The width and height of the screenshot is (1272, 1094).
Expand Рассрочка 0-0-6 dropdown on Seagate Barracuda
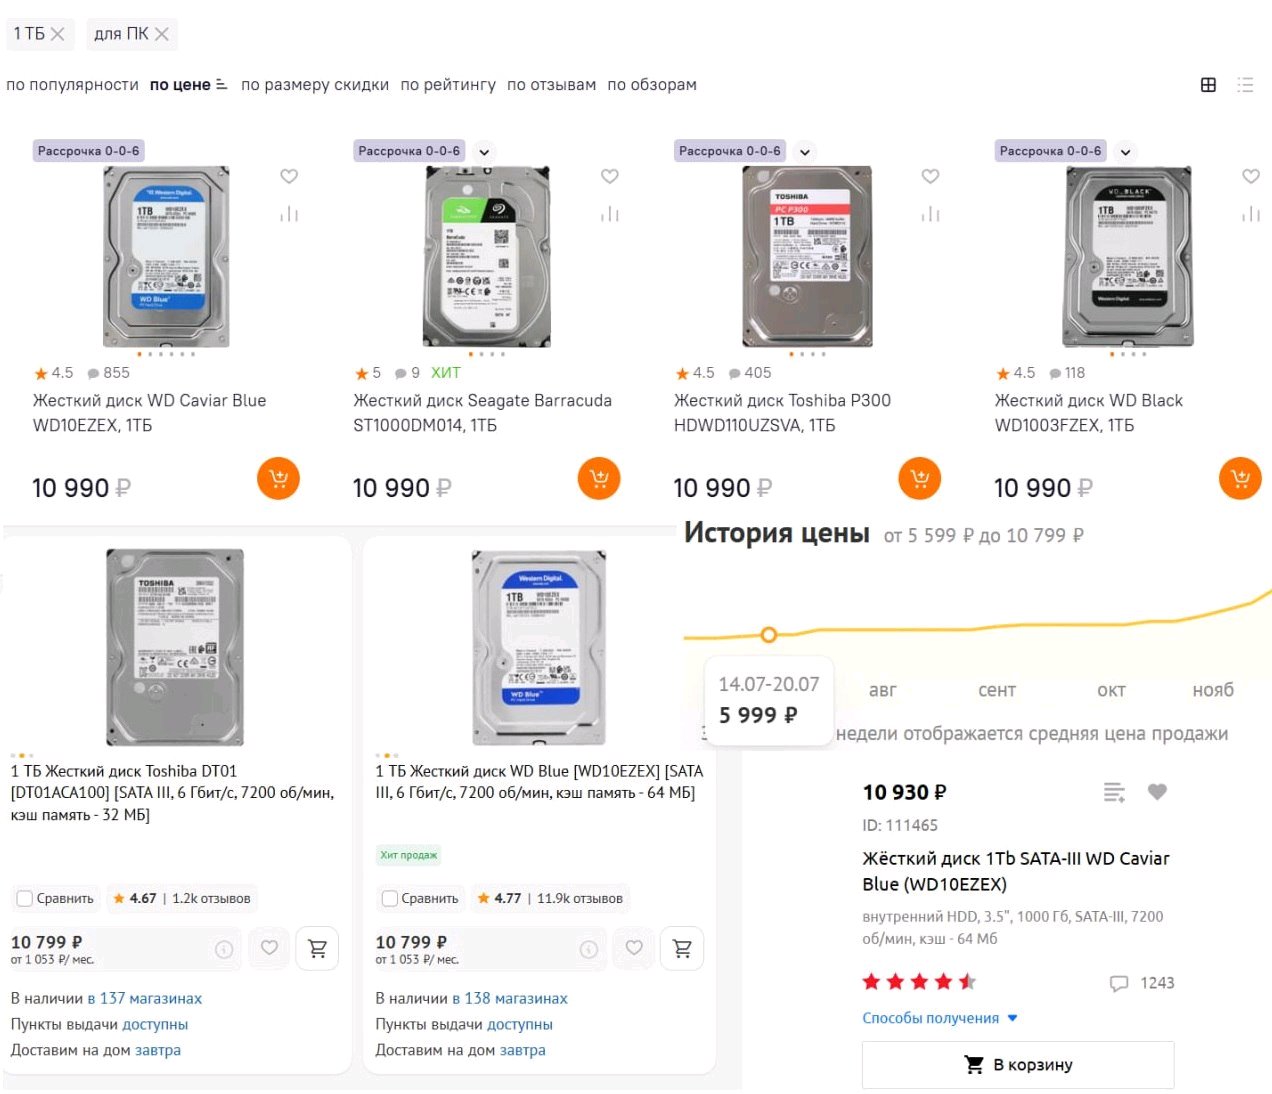[x=484, y=152]
